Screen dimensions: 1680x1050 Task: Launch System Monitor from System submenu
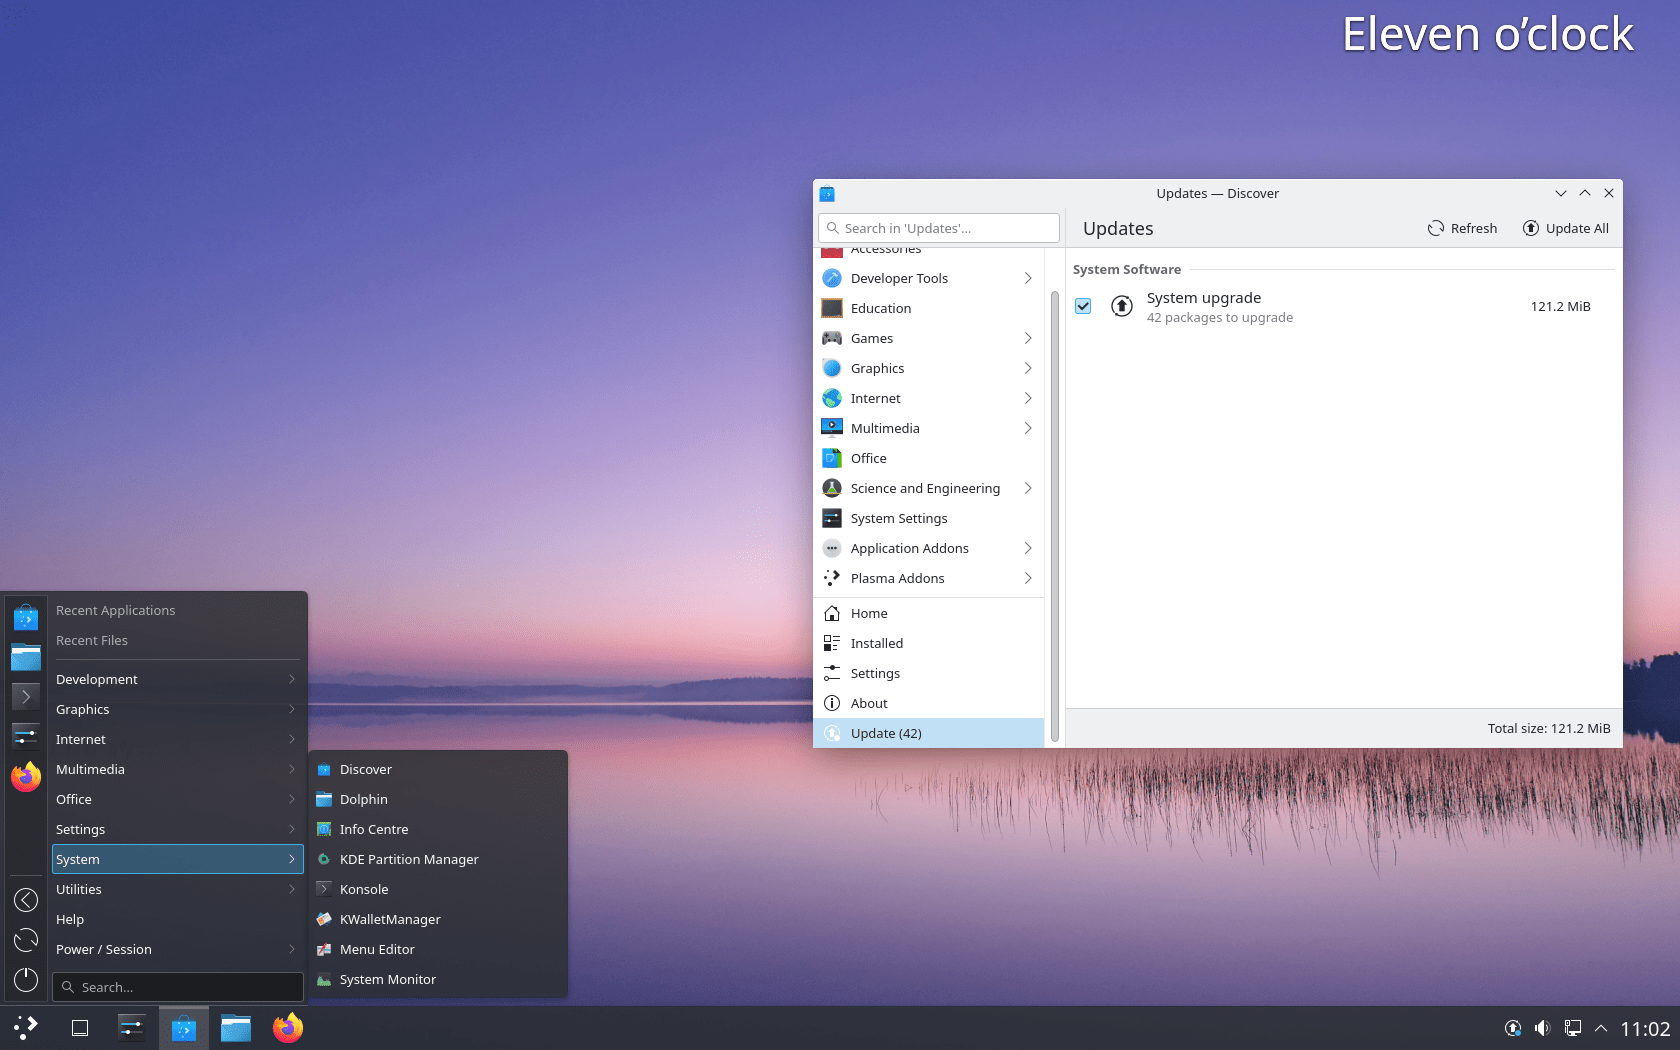point(438,979)
